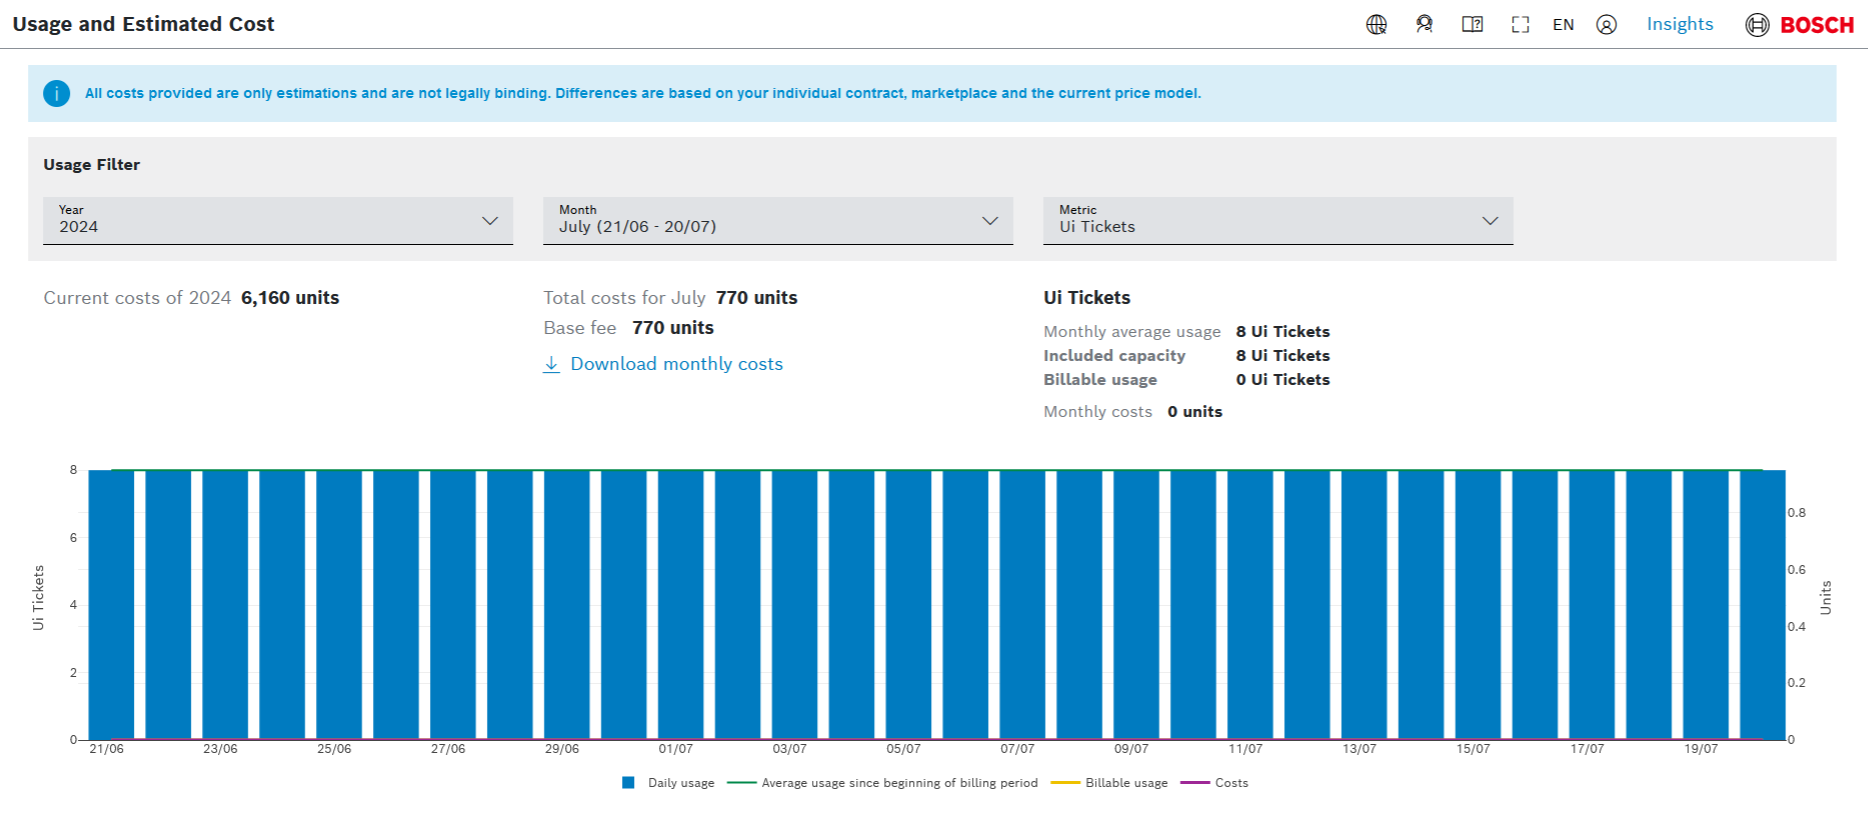Click the download arrow icon for monthly costs
The height and width of the screenshot is (821, 1868).
pyautogui.click(x=551, y=365)
